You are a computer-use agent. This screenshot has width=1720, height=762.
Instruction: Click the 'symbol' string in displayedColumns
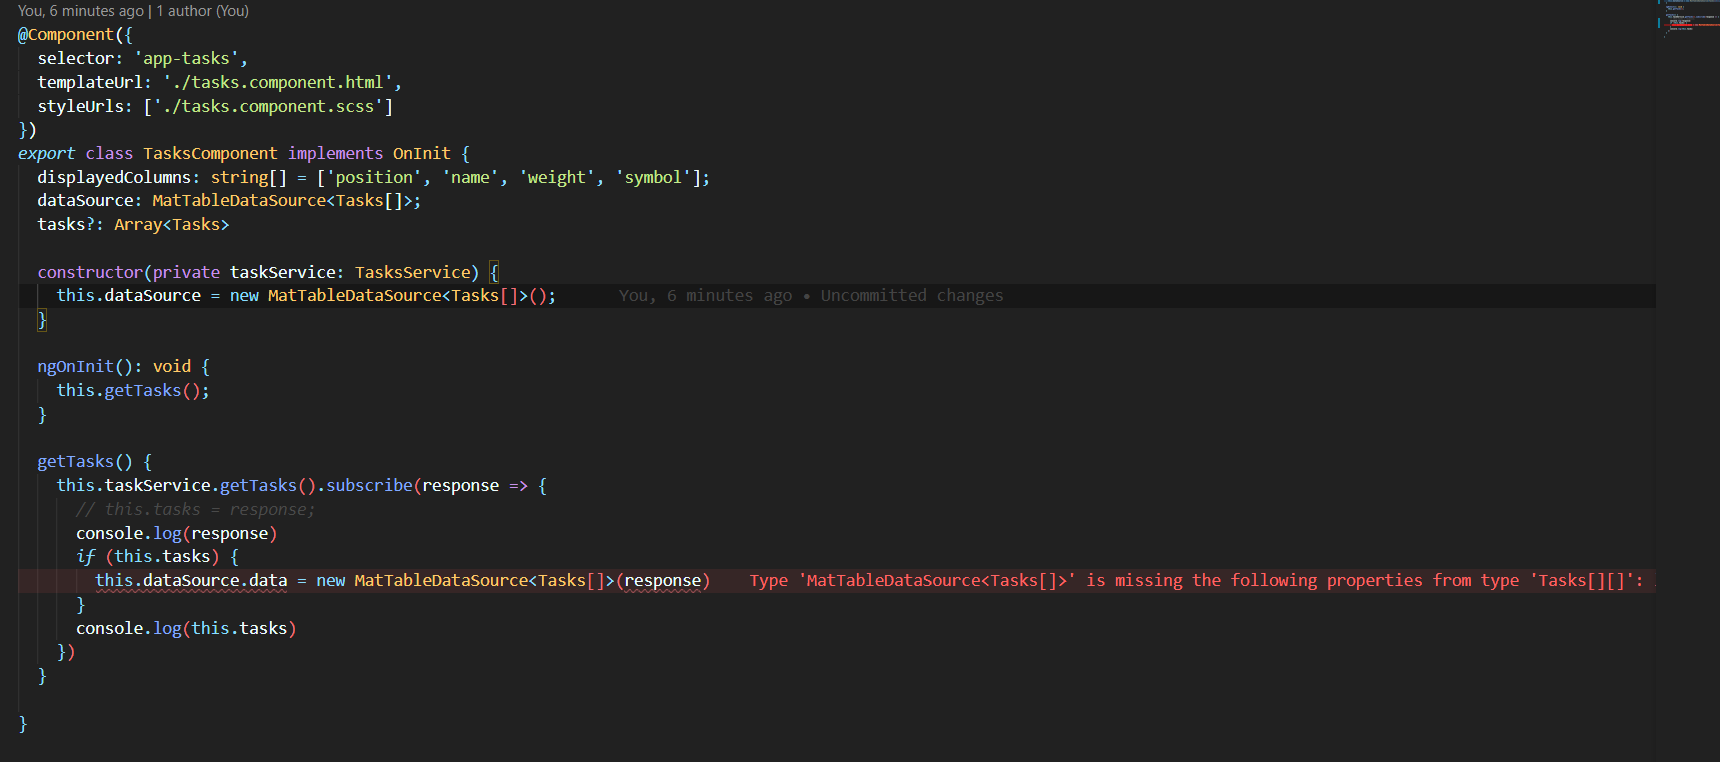point(653,177)
